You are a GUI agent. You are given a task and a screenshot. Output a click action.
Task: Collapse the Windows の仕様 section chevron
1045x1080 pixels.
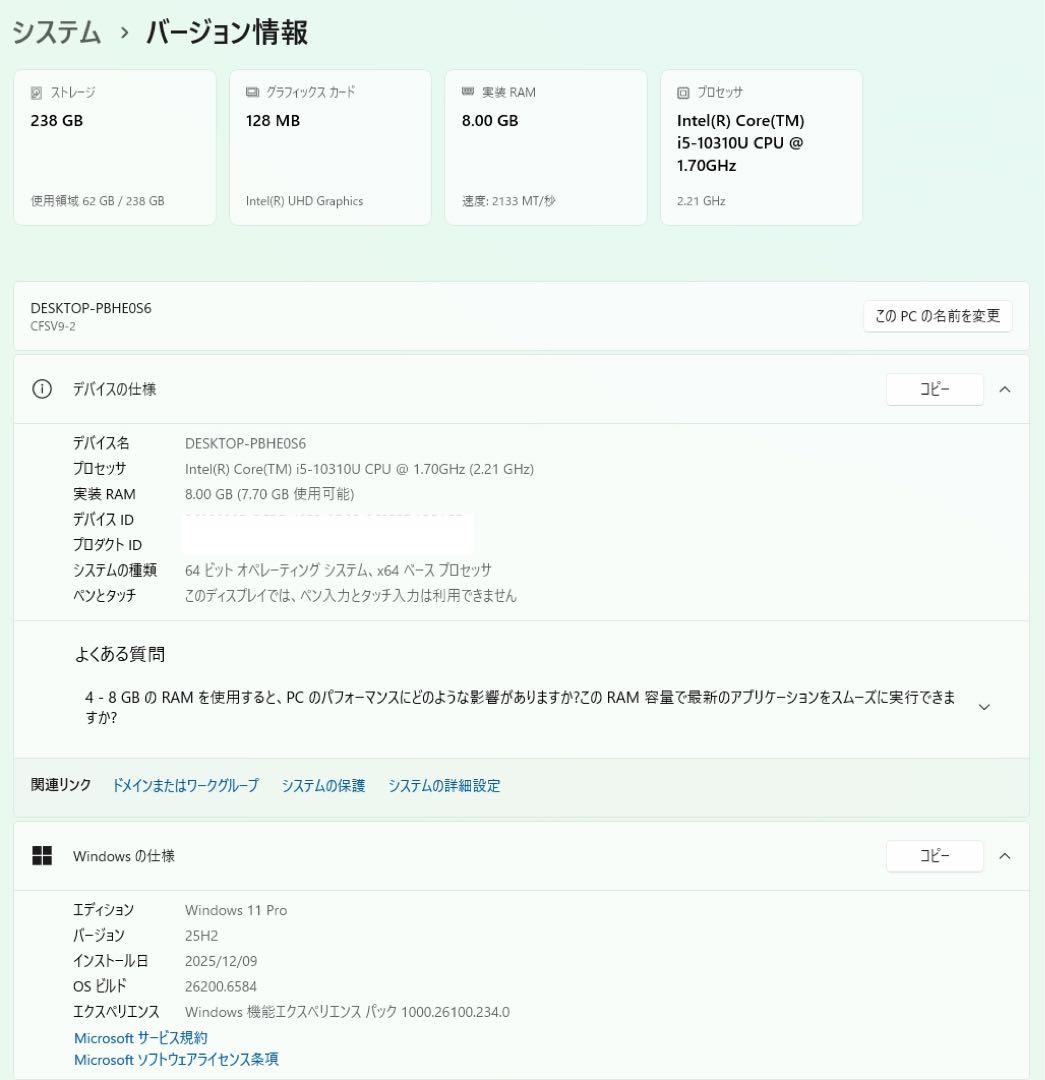(1006, 856)
